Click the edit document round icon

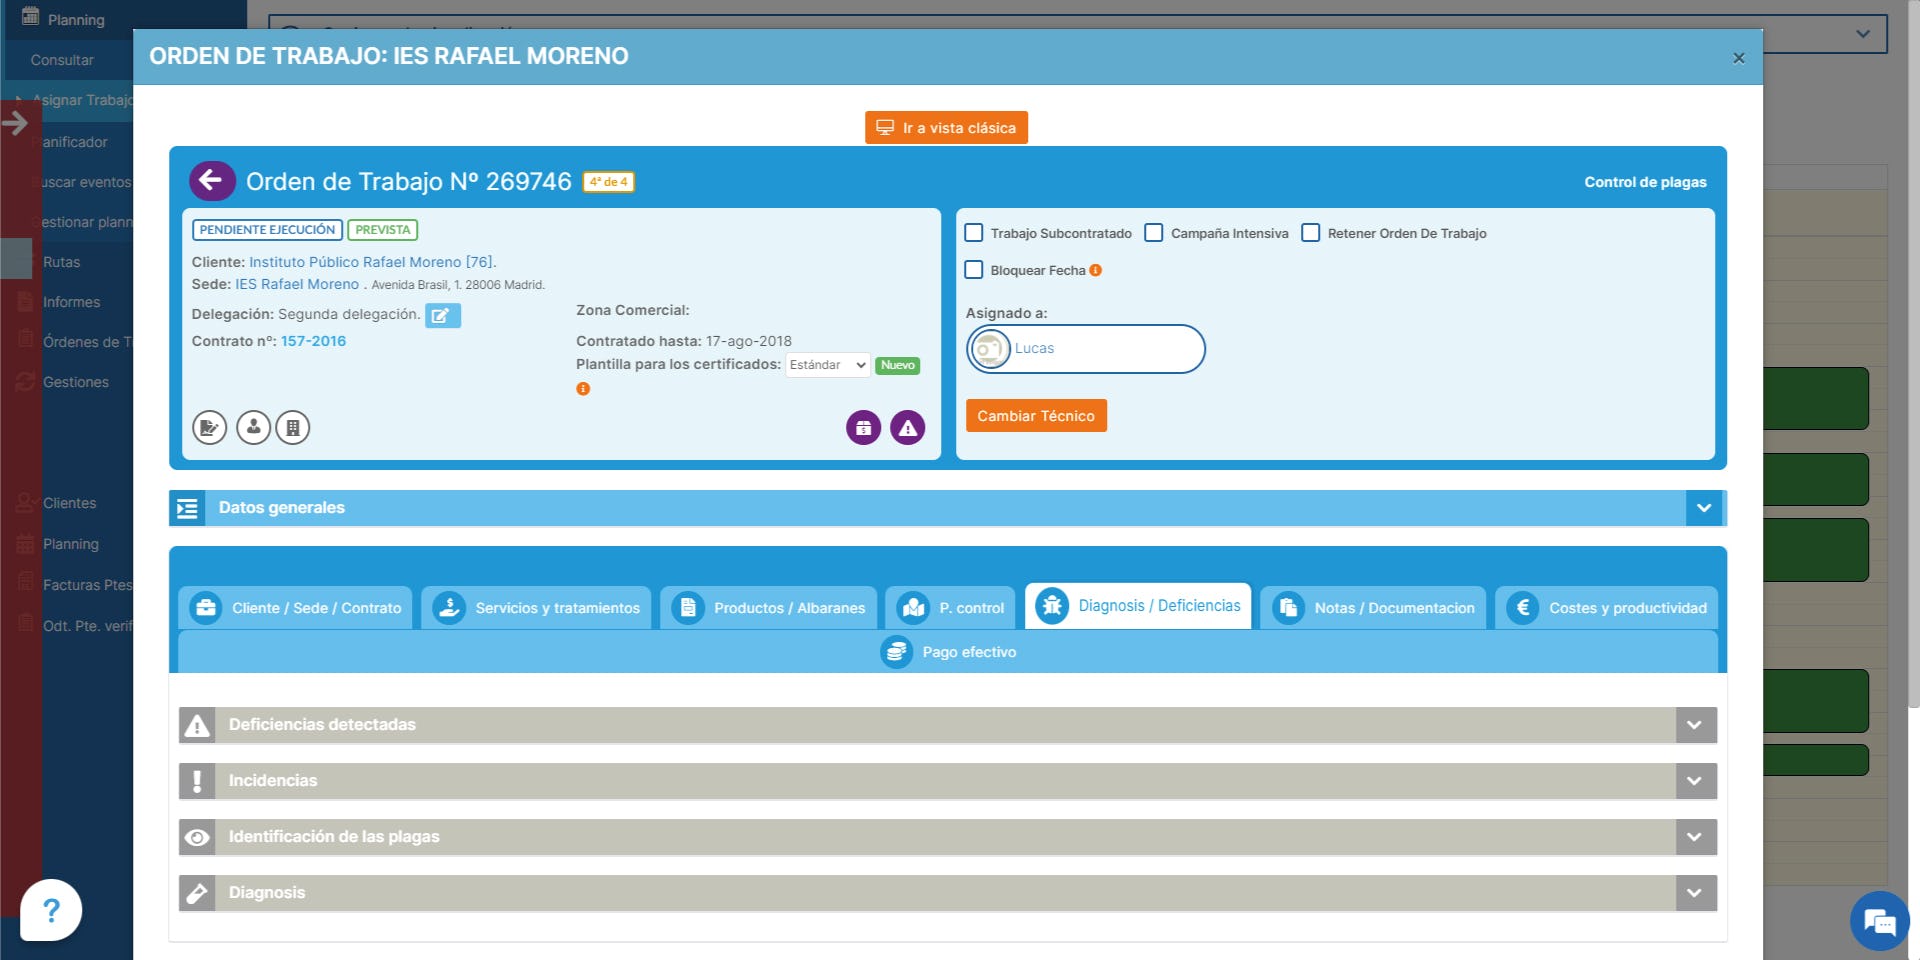209,428
